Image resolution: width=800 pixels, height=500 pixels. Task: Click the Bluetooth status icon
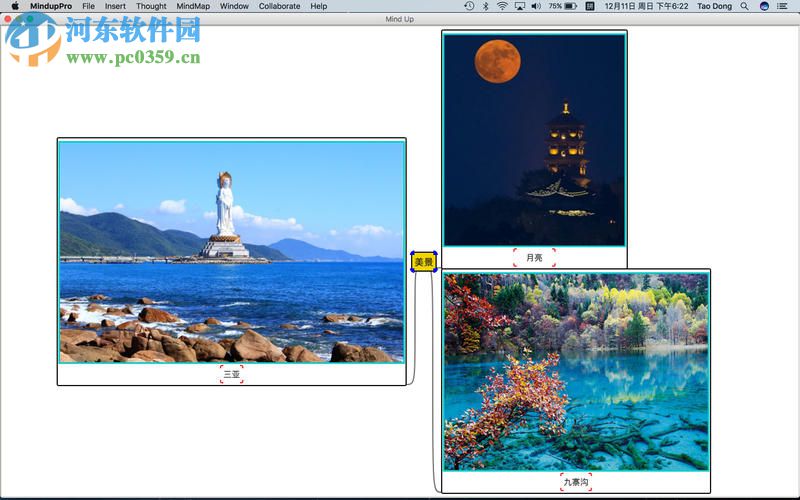click(x=486, y=6)
